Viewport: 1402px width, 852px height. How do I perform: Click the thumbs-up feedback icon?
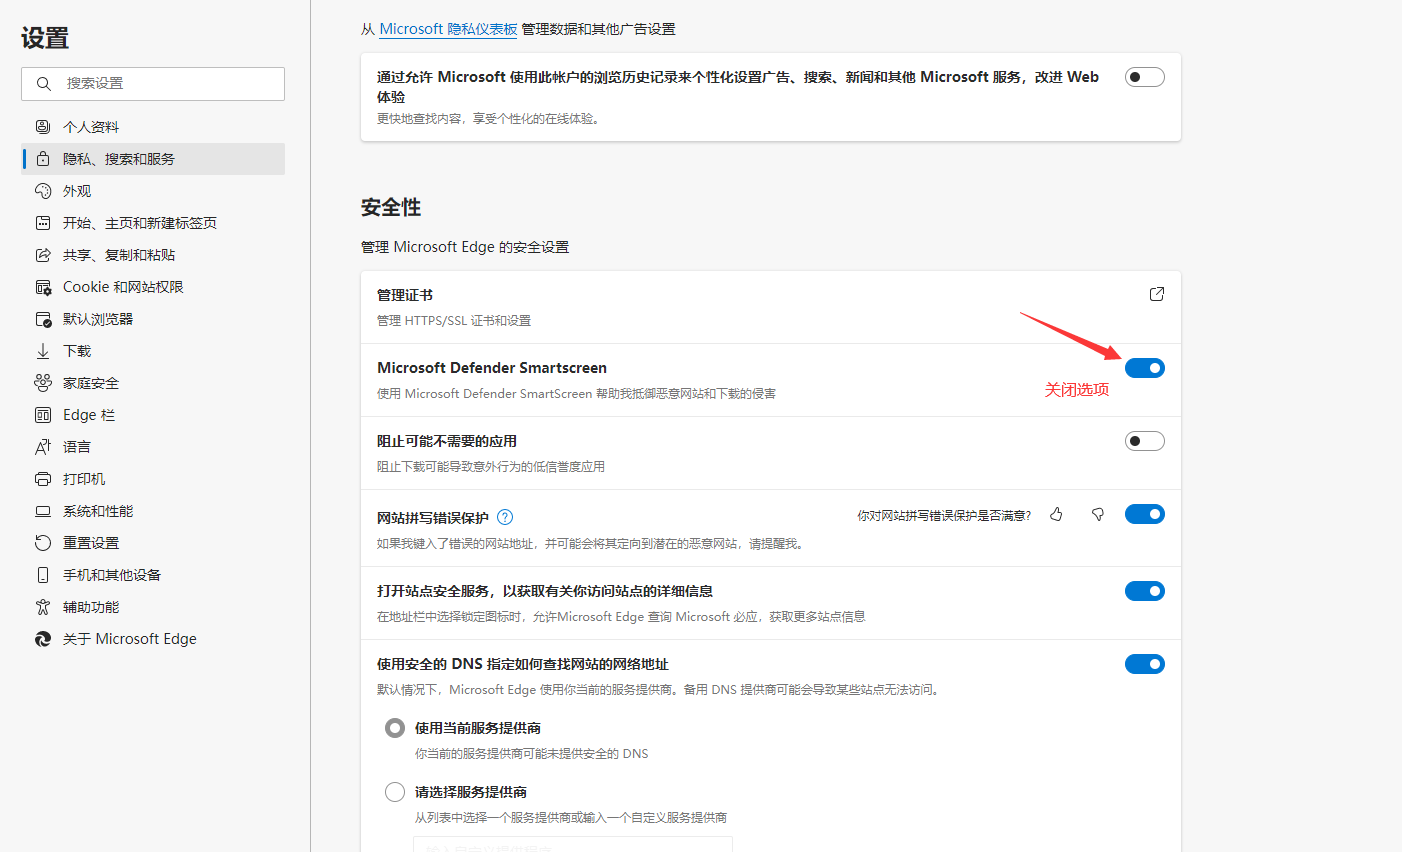tap(1056, 514)
